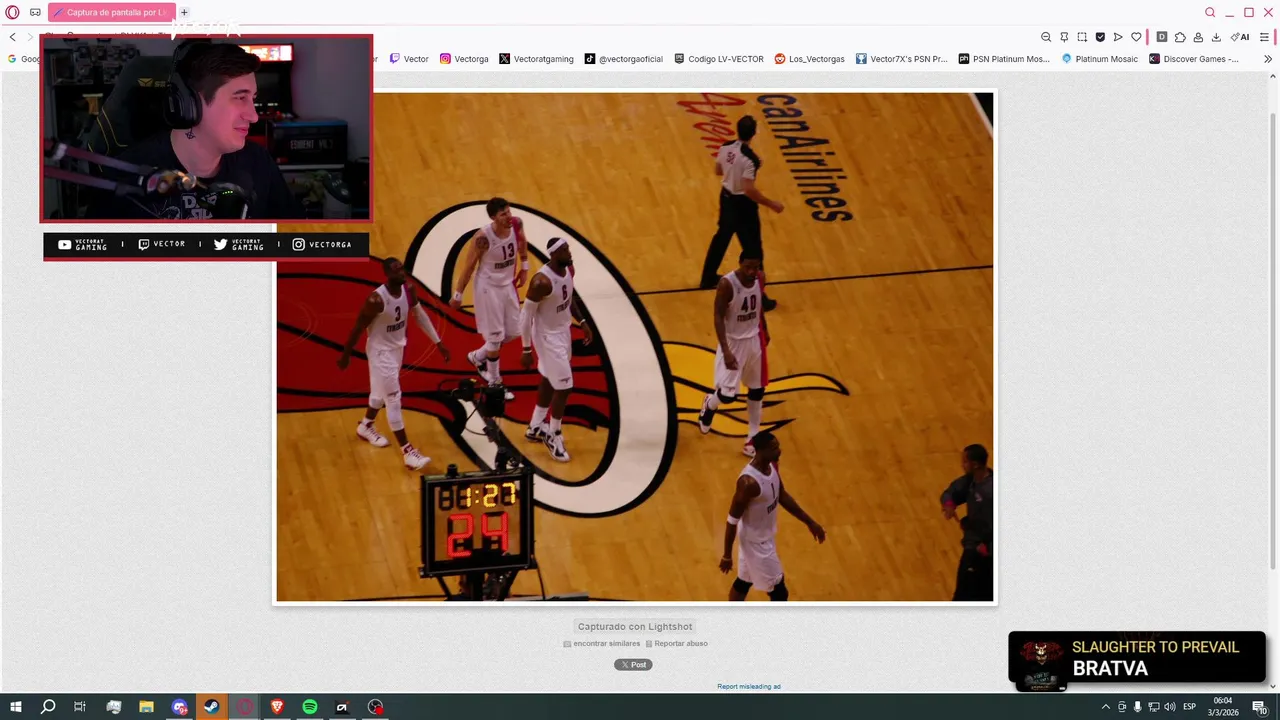This screenshot has width=1280, height=720.
Task: Click the Instagram VECTORGA label in overlay
Action: click(322, 244)
